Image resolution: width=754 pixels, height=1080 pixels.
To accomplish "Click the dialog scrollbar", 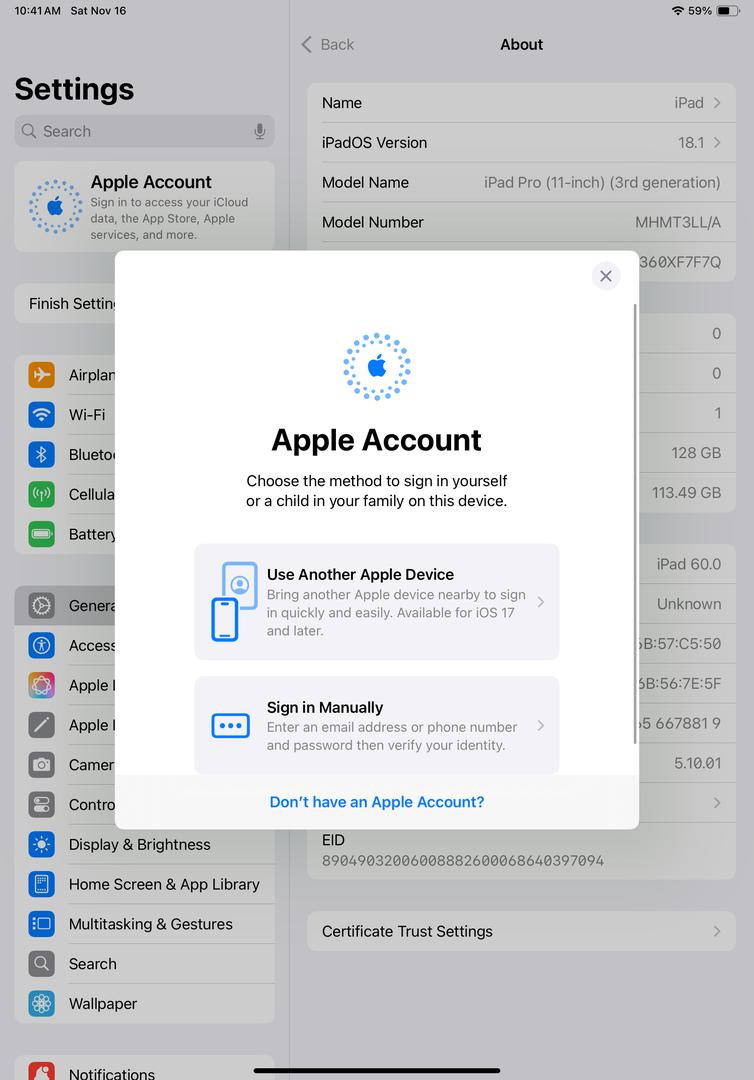I will click(x=635, y=523).
